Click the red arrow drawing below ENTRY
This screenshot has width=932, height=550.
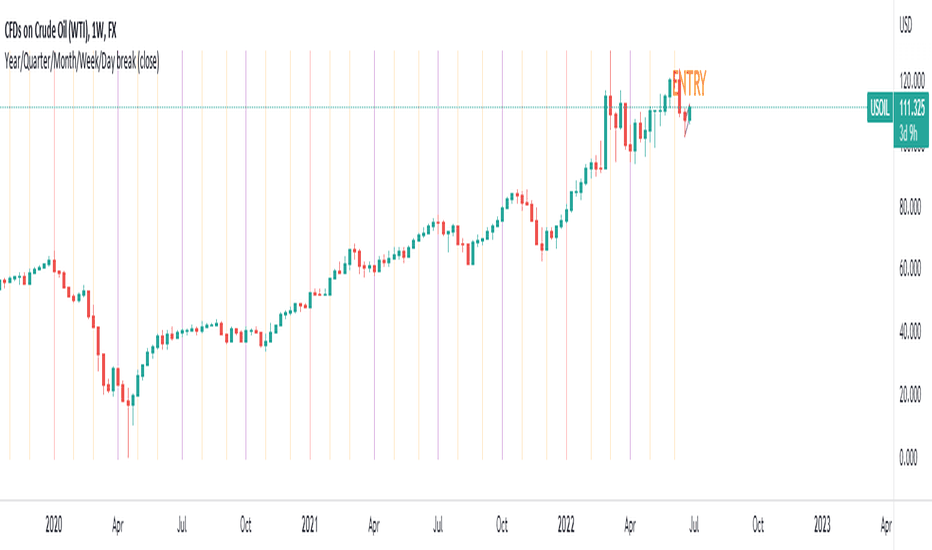point(688,121)
